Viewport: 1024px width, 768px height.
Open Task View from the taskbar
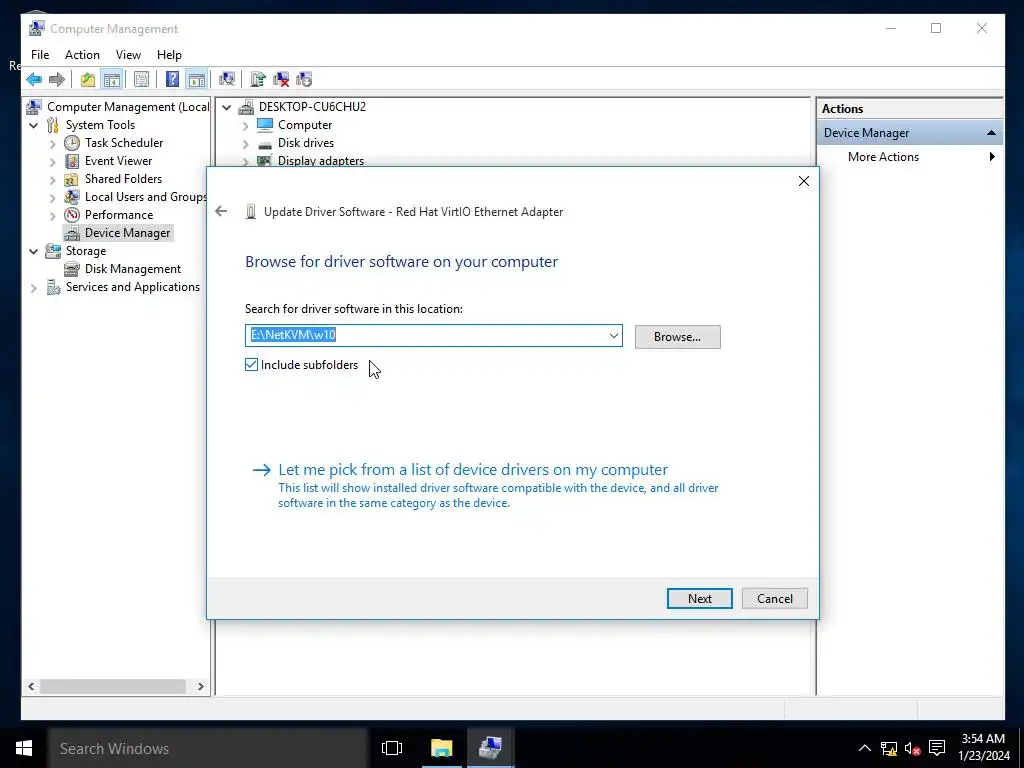392,748
